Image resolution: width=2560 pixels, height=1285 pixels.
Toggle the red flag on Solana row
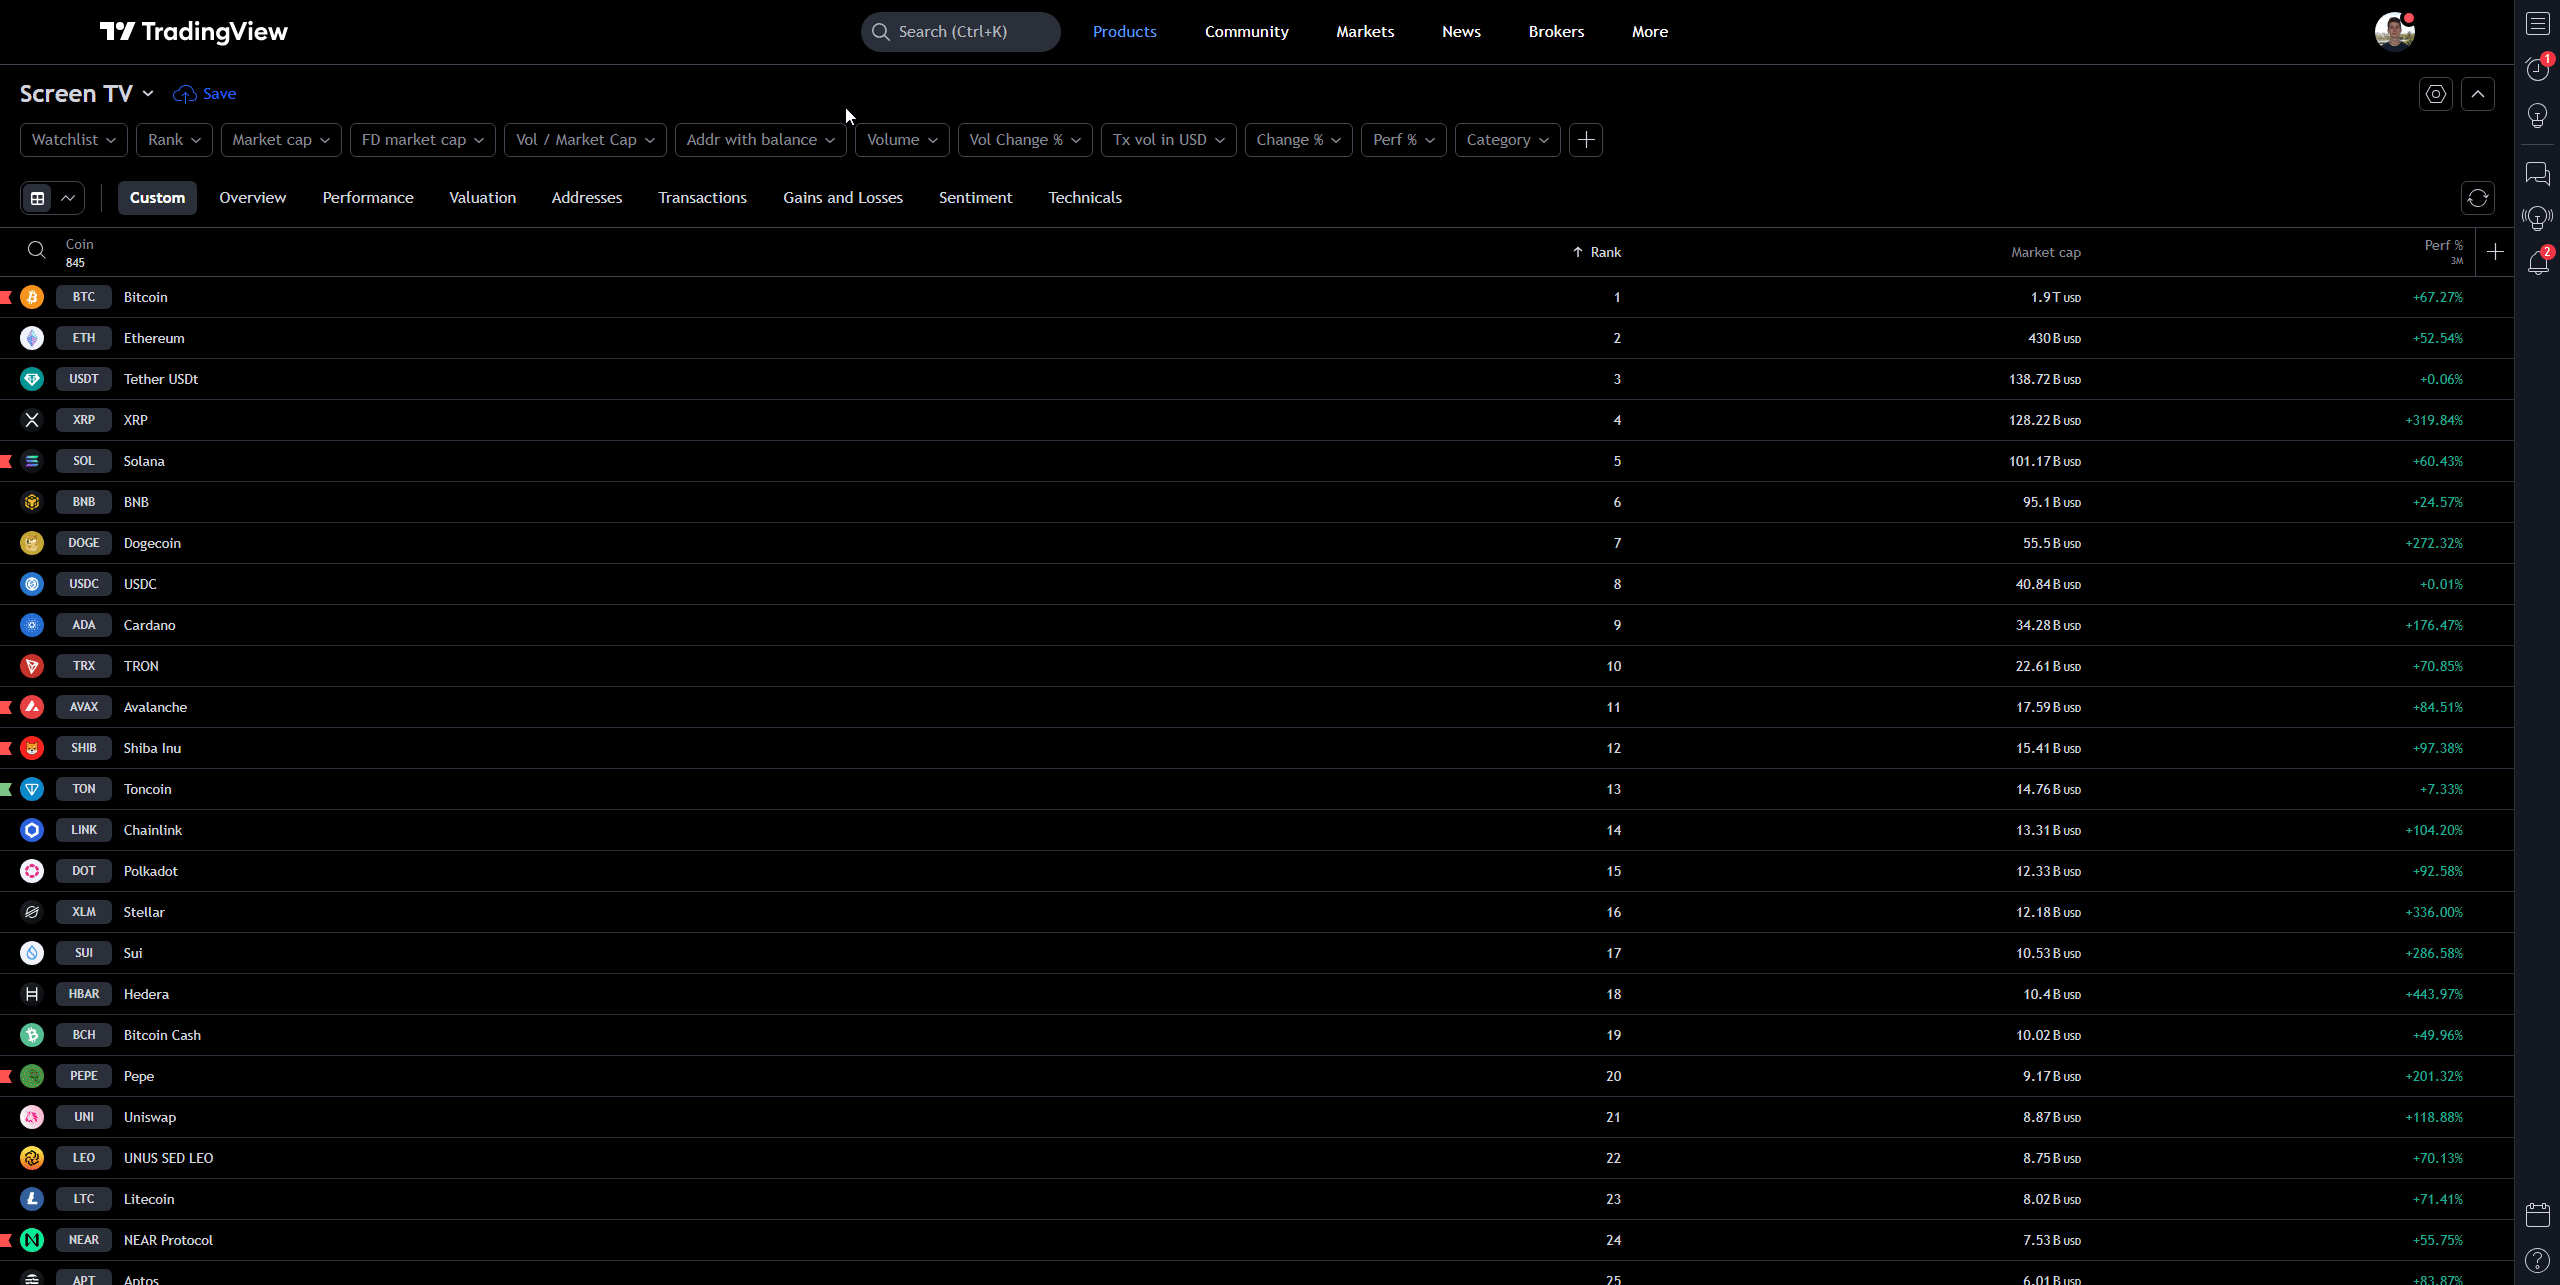tap(6, 461)
